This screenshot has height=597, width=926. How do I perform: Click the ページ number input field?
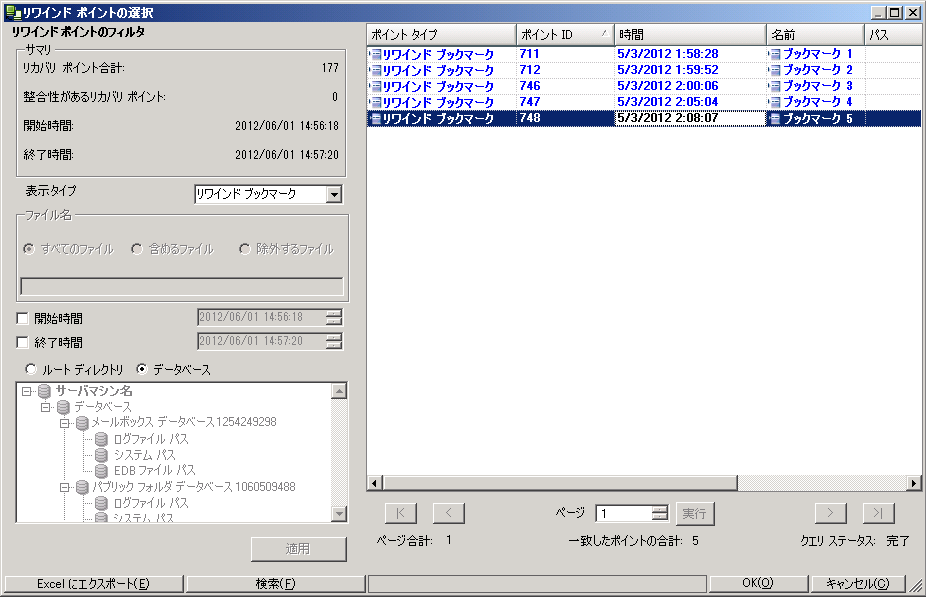pyautogui.click(x=624, y=513)
